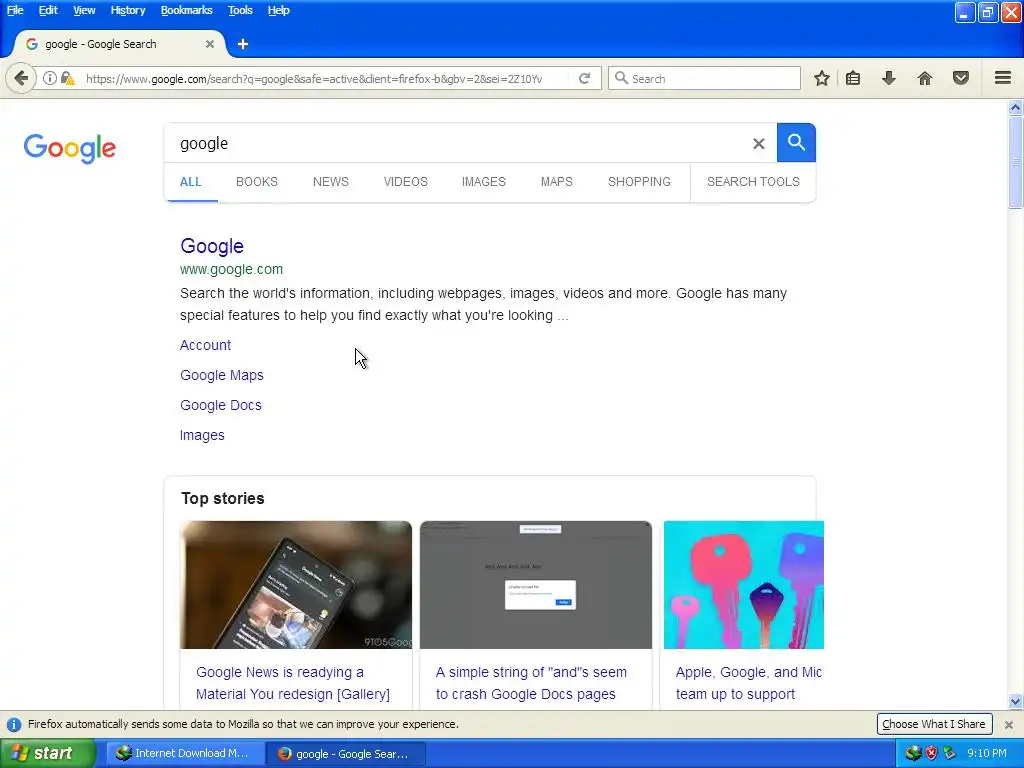Open the site information icon in address bar
The height and width of the screenshot is (768, 1024).
point(50,78)
